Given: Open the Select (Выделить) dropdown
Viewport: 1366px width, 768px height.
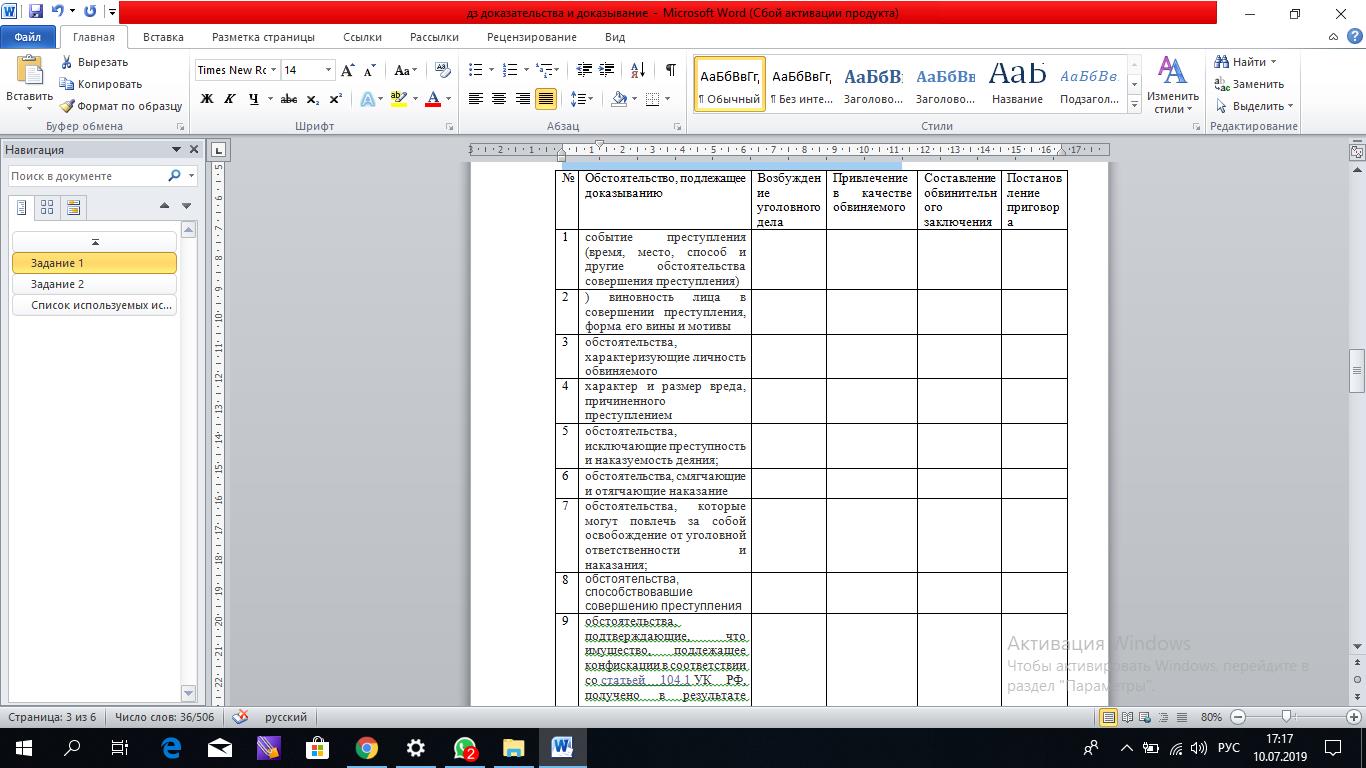Looking at the screenshot, I should click(1255, 106).
